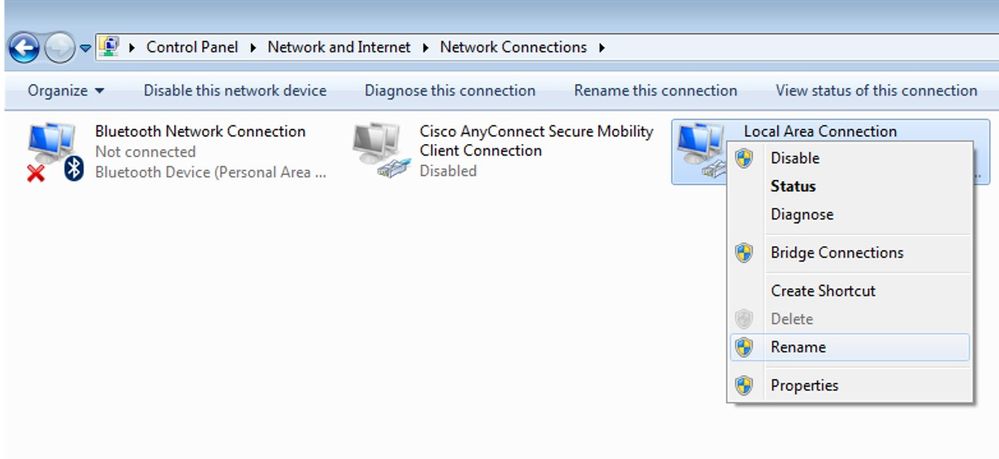Click the address bar network location icon

tap(110, 47)
